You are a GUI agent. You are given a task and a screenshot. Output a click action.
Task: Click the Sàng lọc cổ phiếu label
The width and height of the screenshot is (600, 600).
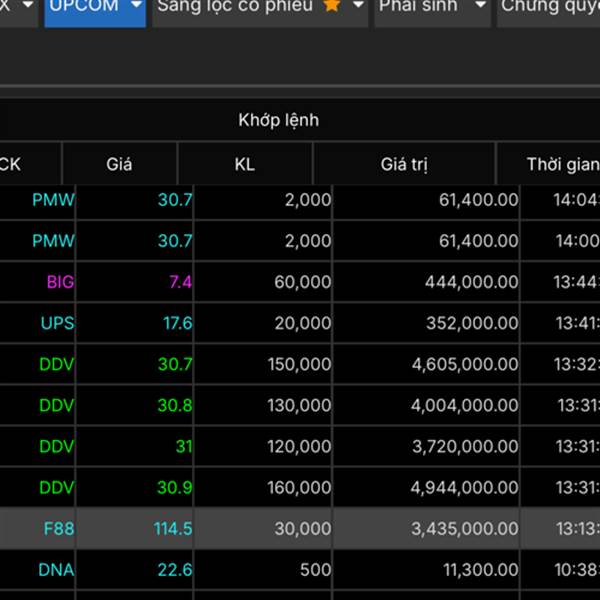click(x=235, y=6)
